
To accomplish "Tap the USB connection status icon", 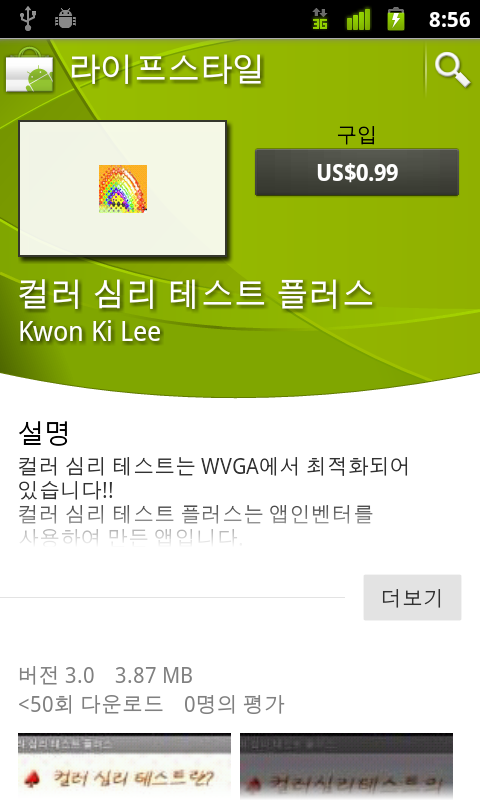I will point(28,19).
